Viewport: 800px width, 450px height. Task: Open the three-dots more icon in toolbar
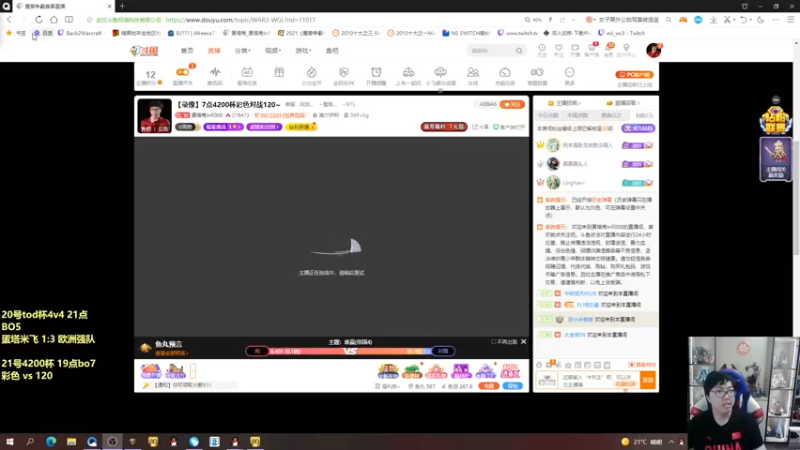[569, 72]
